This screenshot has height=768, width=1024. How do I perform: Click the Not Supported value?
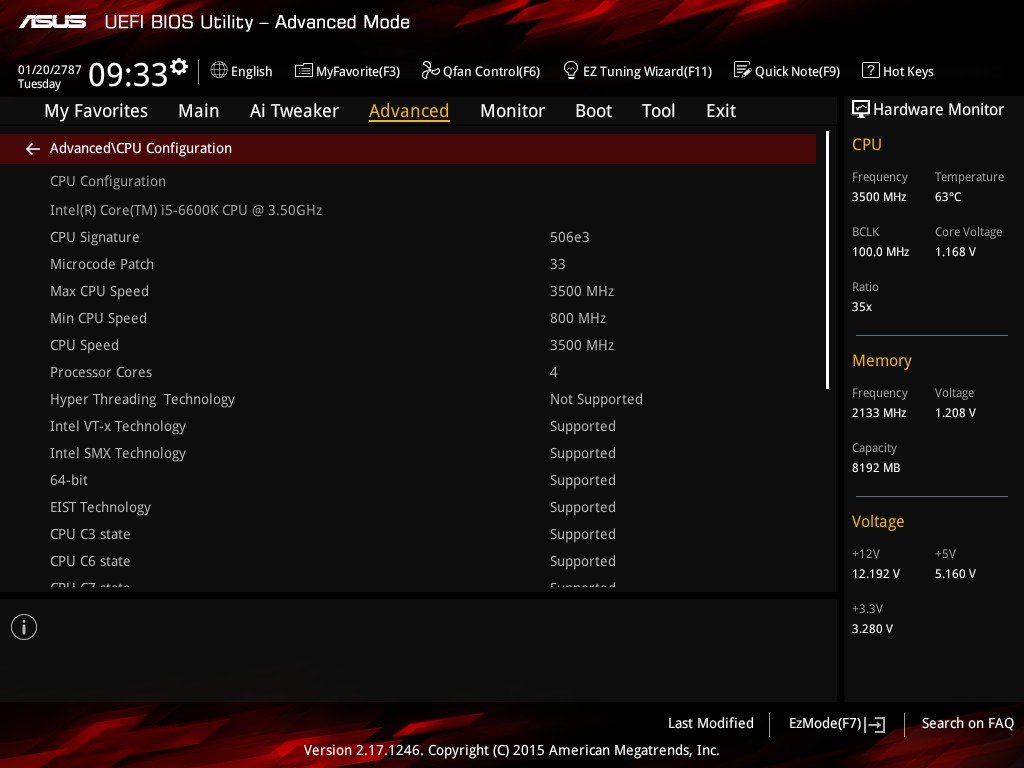point(596,399)
